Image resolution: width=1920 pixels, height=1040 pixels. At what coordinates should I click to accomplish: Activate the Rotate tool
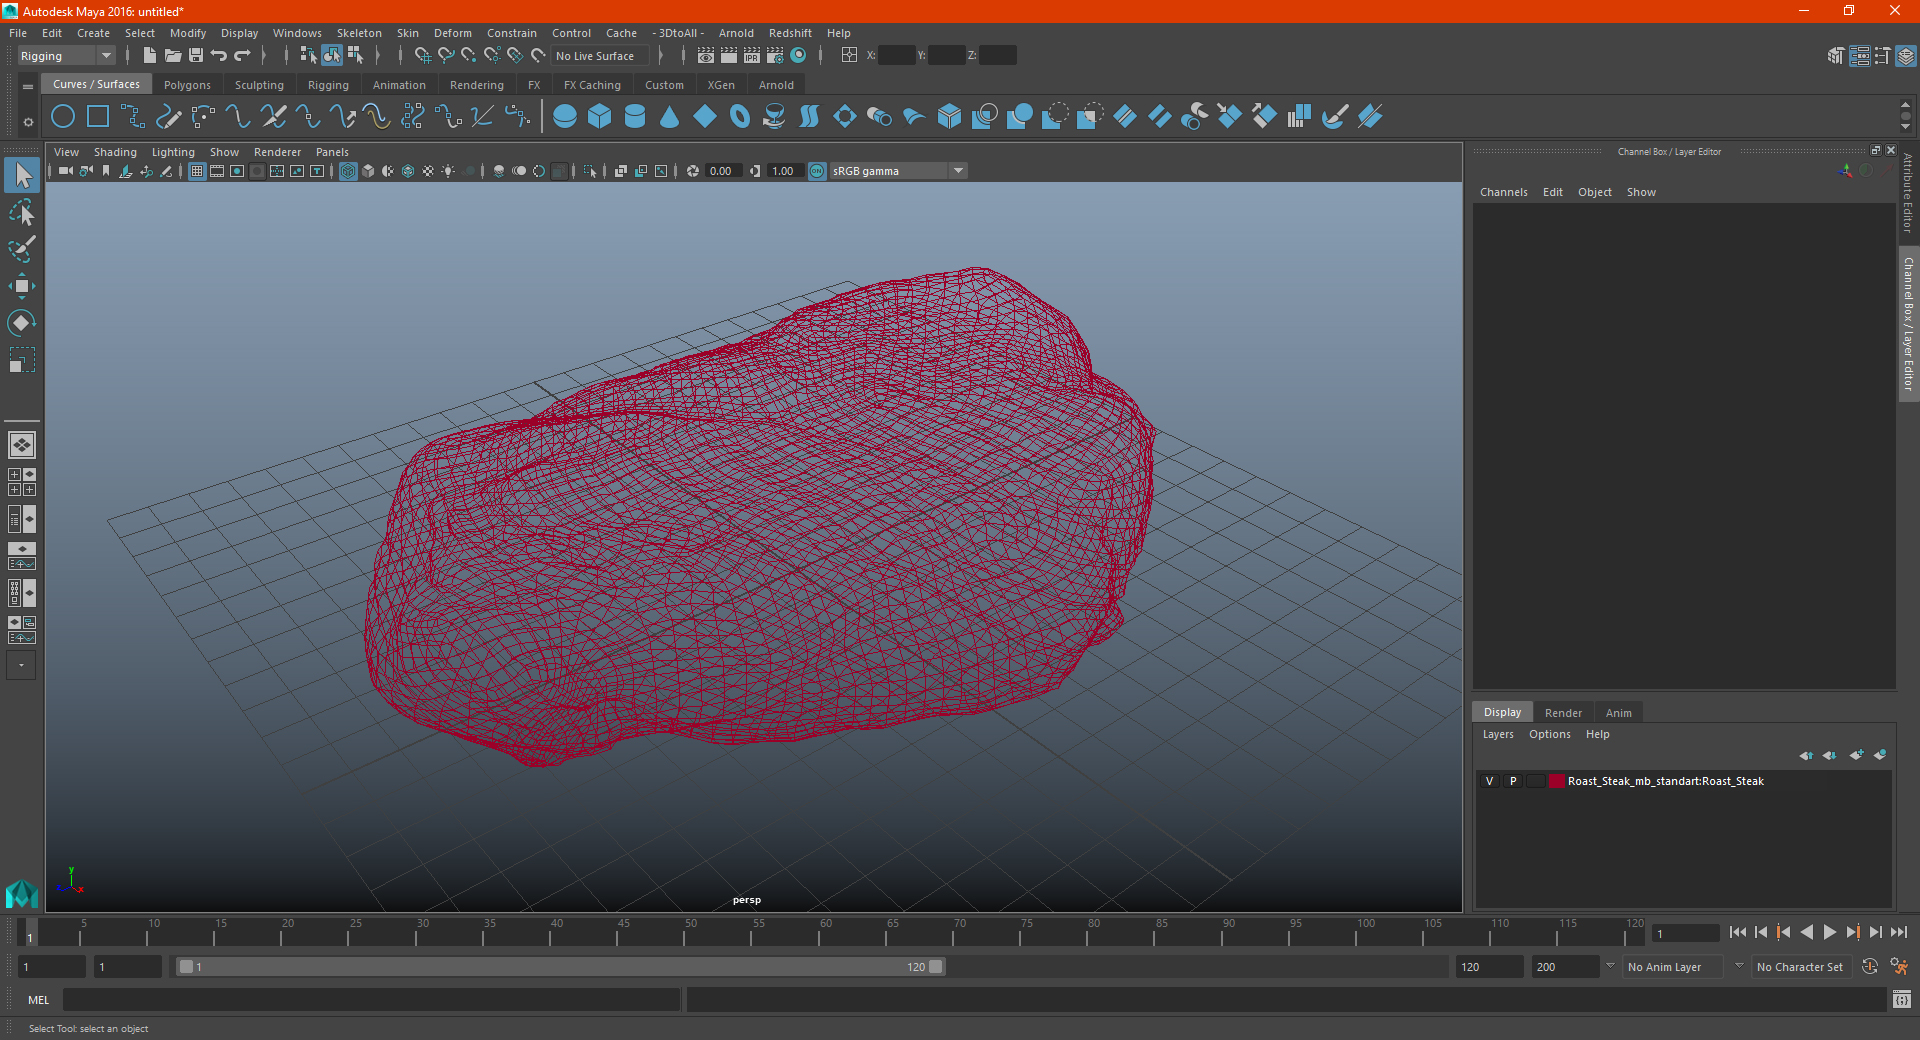coord(22,322)
